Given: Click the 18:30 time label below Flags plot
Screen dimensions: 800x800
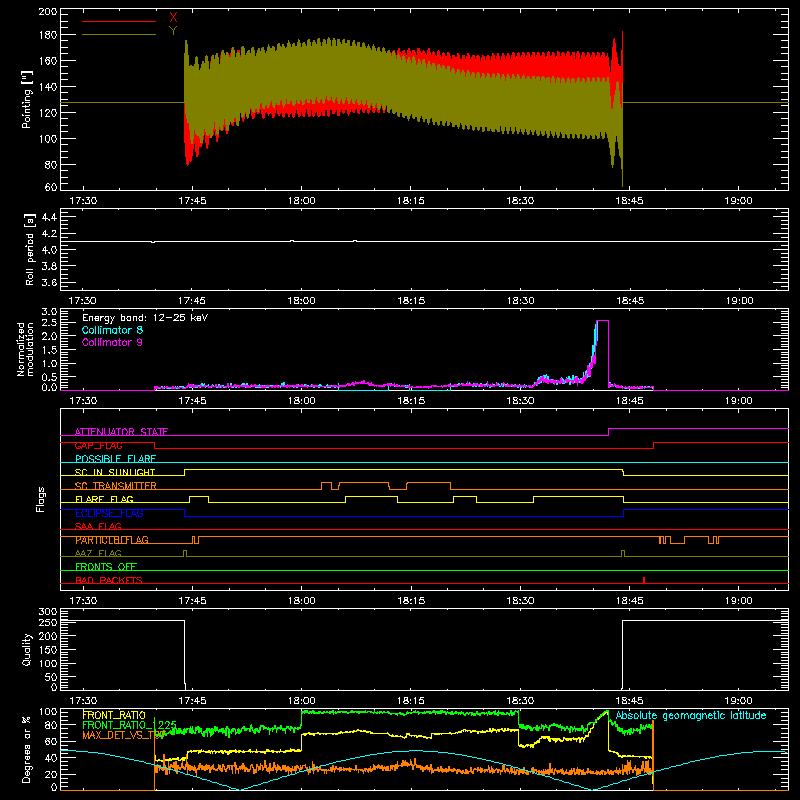Looking at the screenshot, I should (520, 601).
